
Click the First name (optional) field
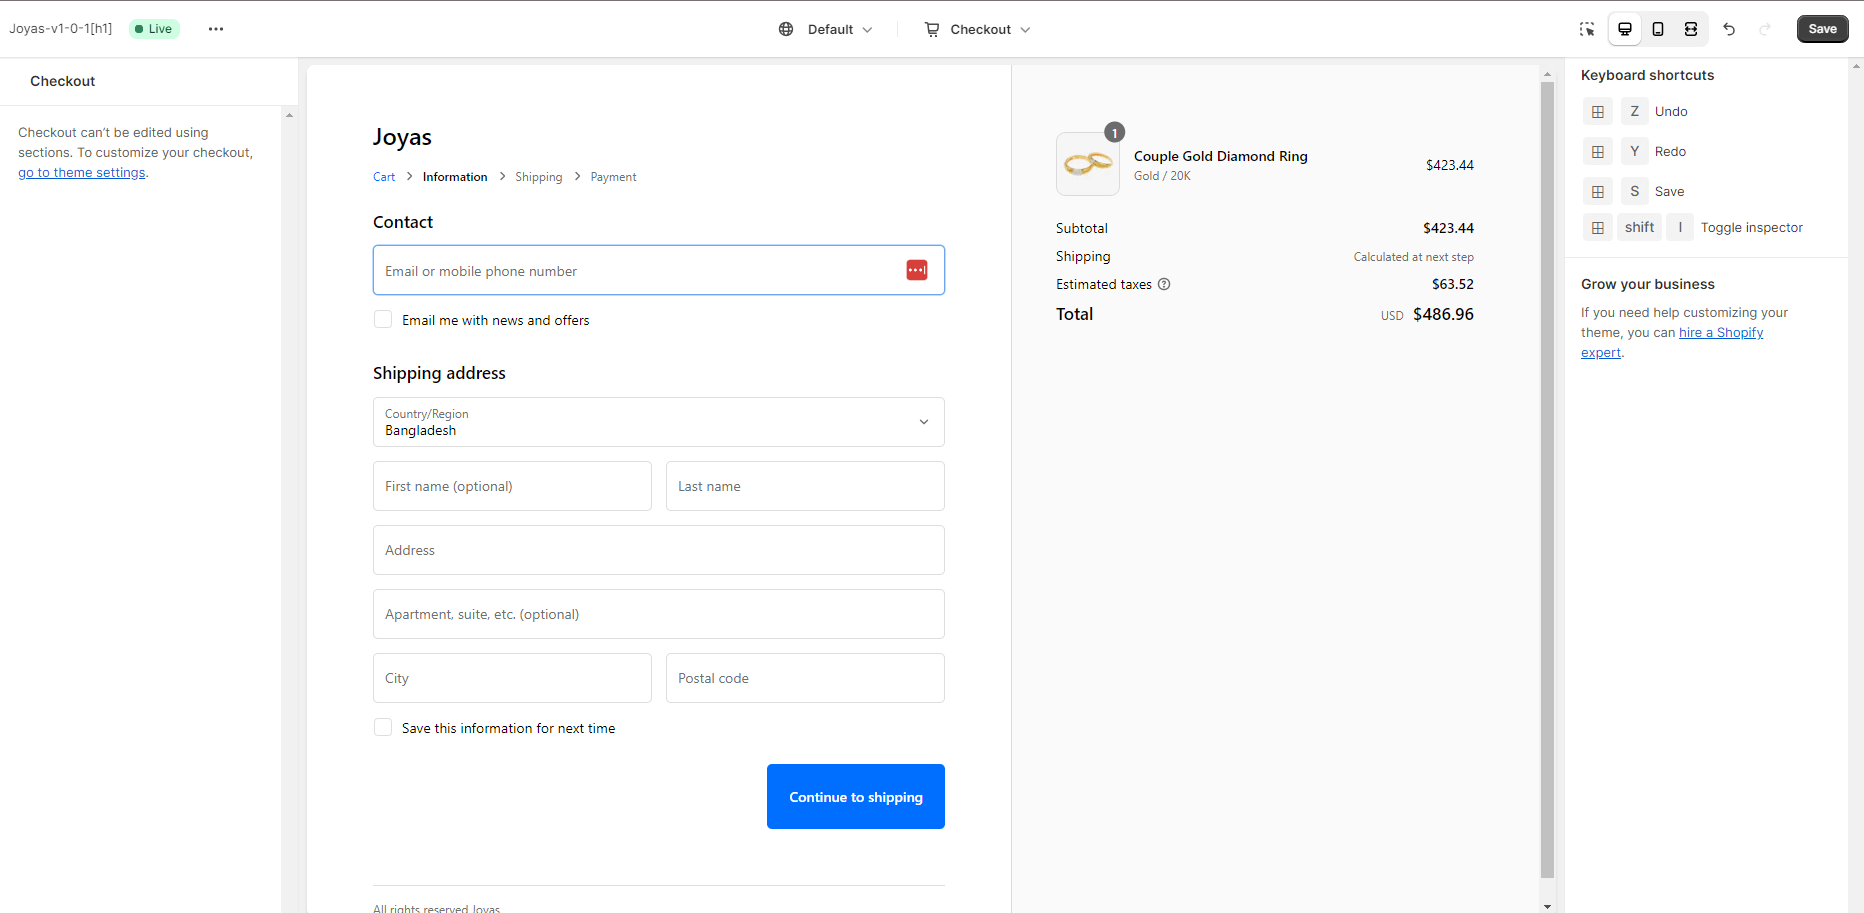(512, 486)
